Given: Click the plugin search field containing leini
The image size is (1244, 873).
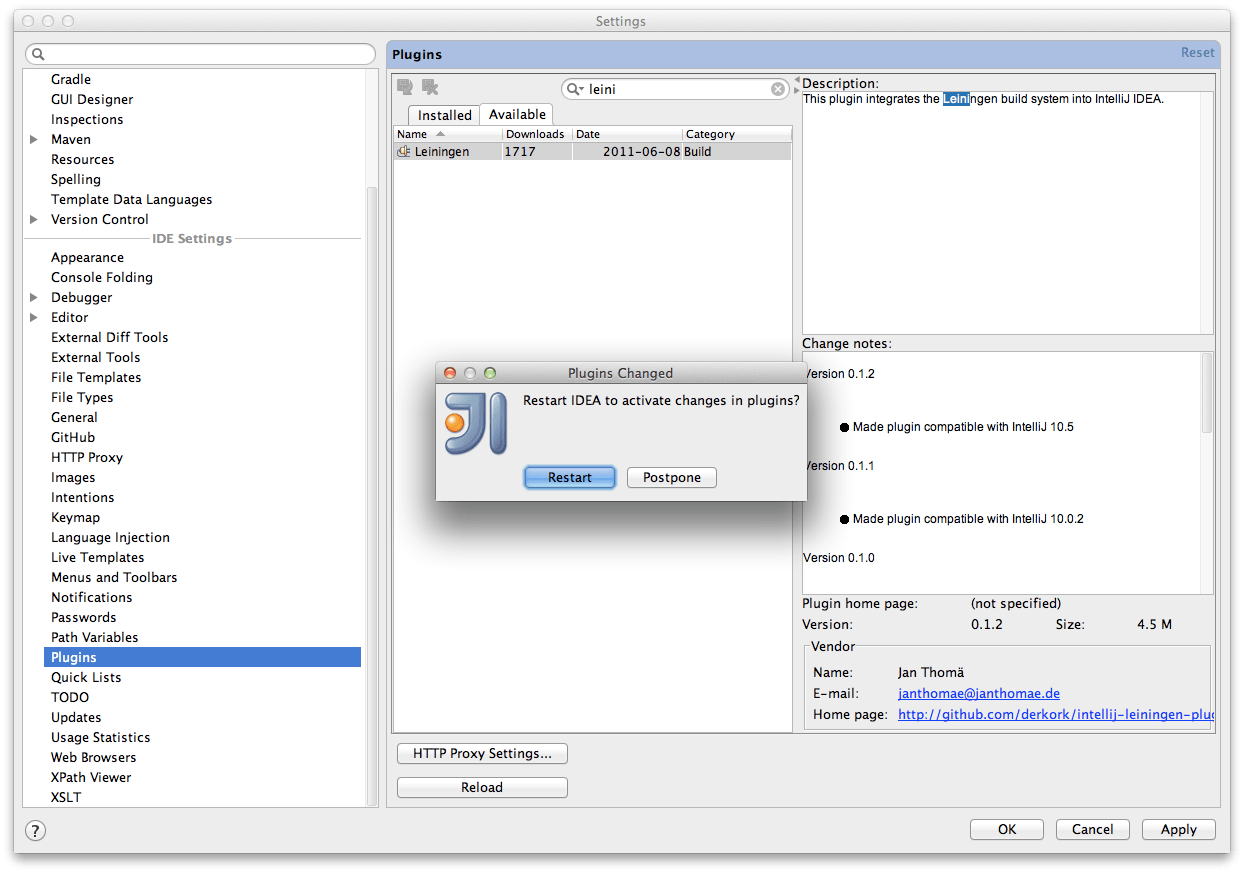Looking at the screenshot, I should click(x=677, y=89).
